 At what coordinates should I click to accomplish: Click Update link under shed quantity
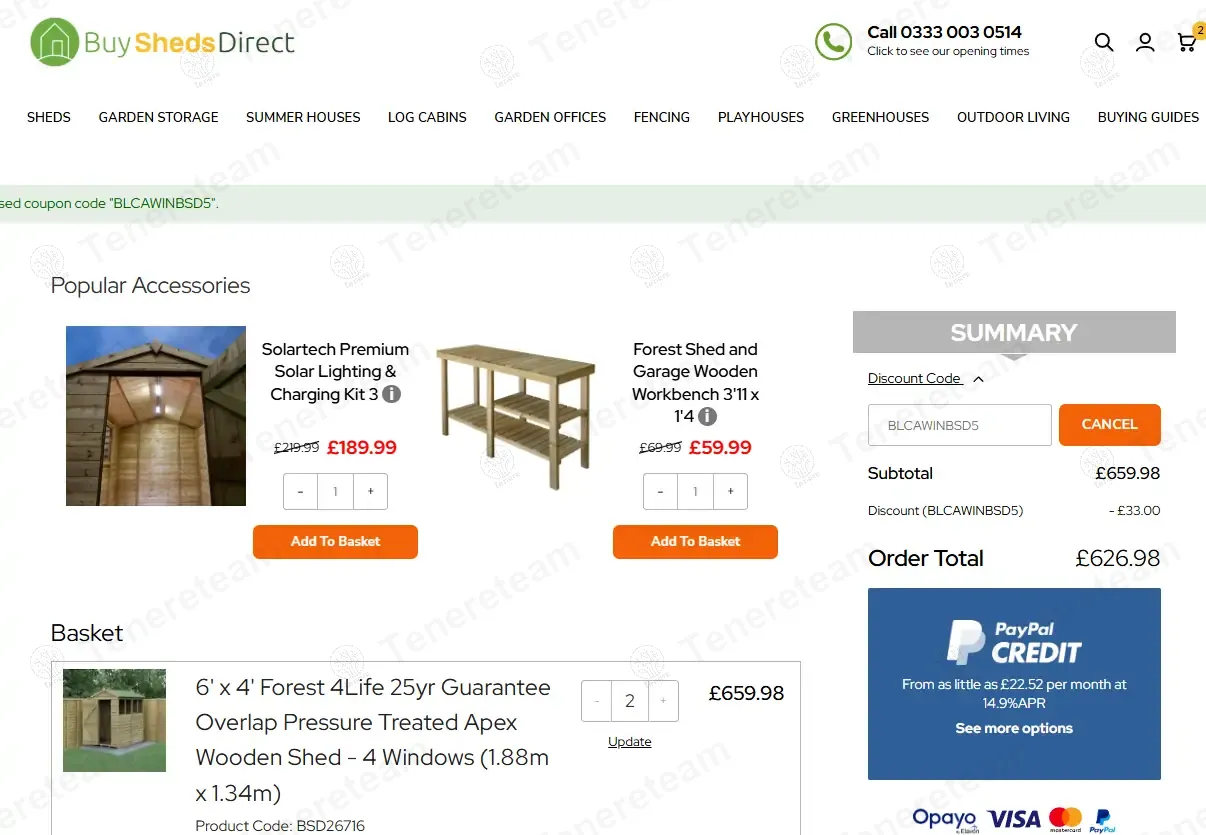click(630, 742)
